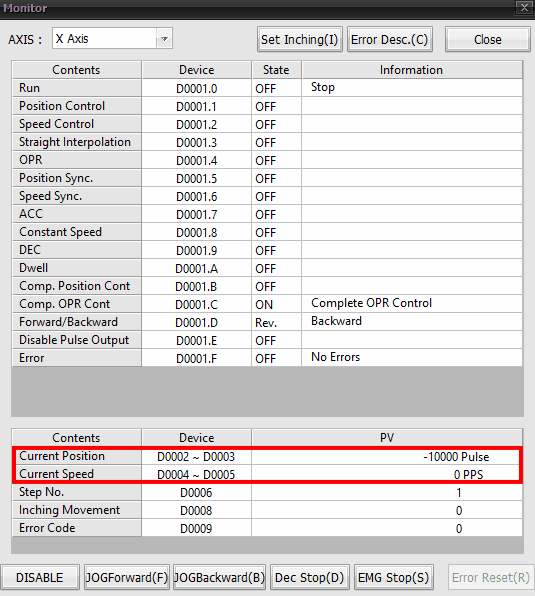Trigger EMG Stop(S)
The image size is (535, 596).
pos(393,577)
